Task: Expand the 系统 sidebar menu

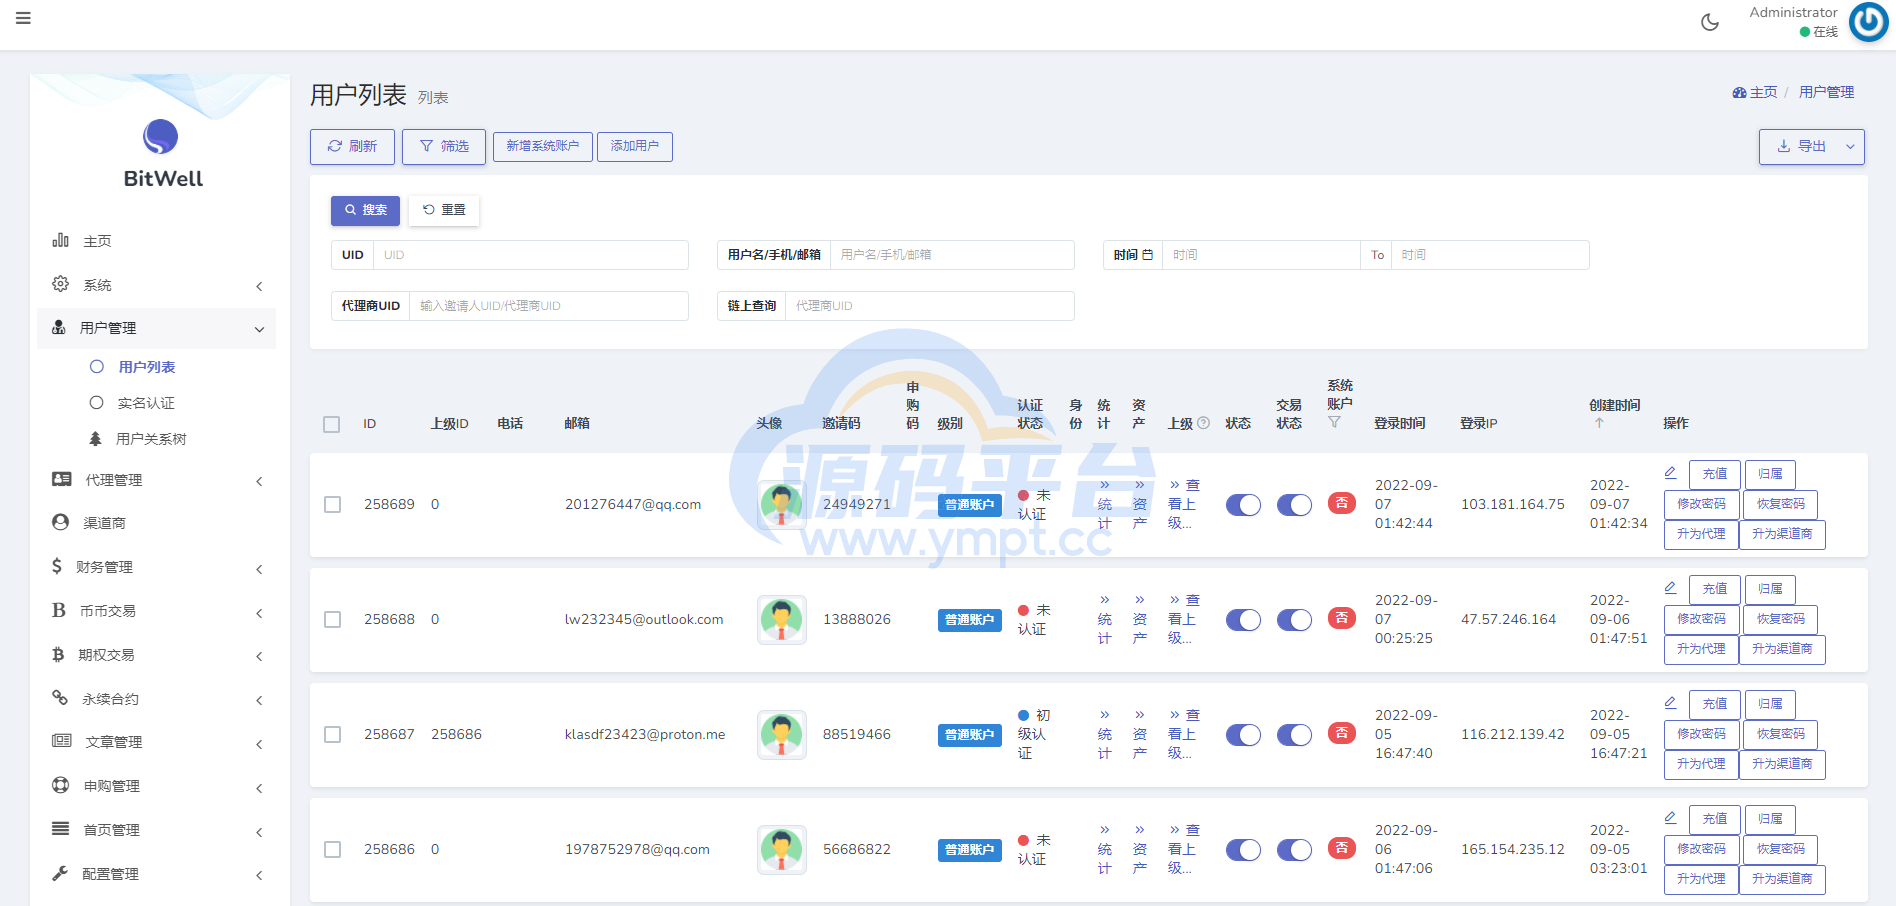Action: [156, 285]
